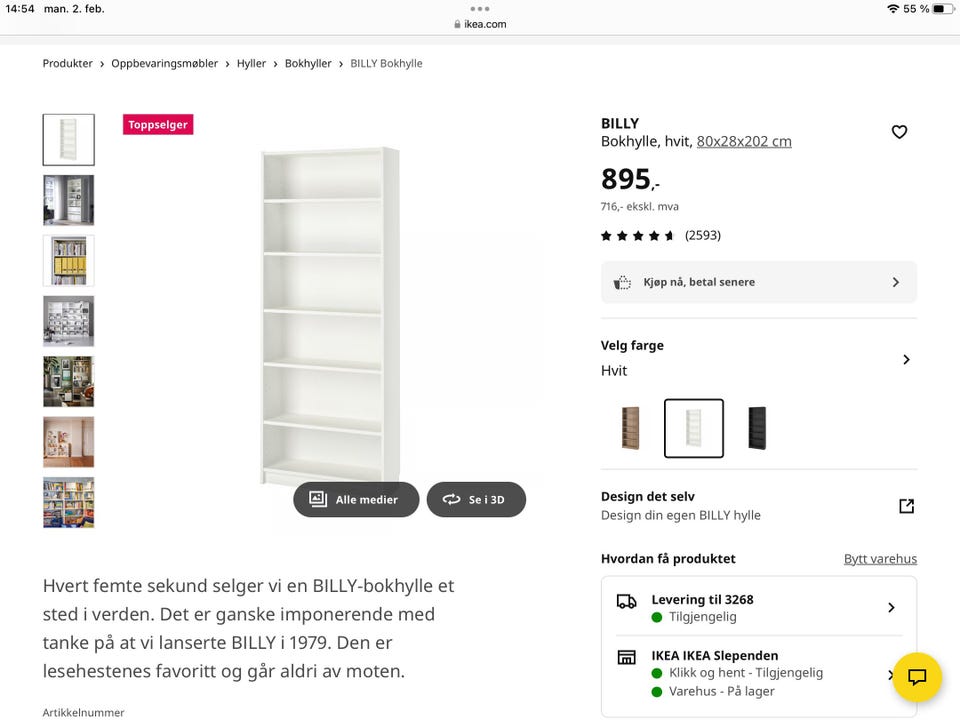Click the image-stack icon inside "Alle medier"
Image resolution: width=960 pixels, height=720 pixels.
(x=317, y=499)
